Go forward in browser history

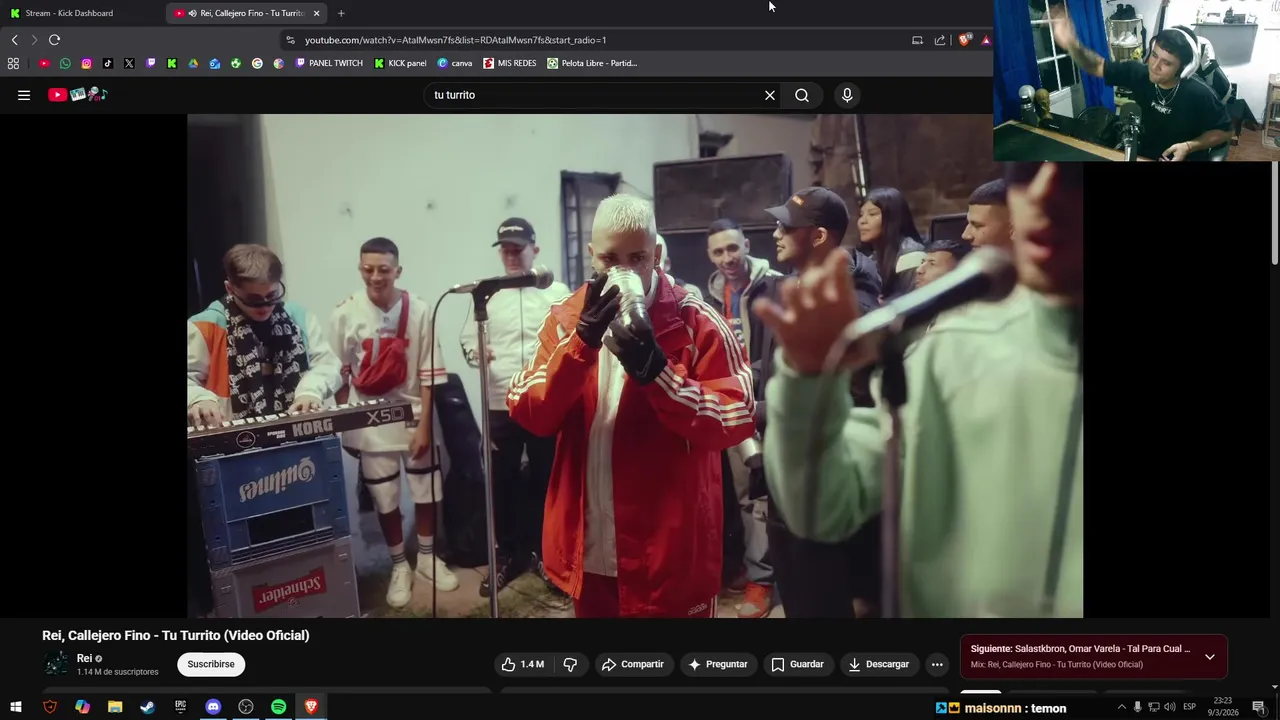tap(34, 40)
